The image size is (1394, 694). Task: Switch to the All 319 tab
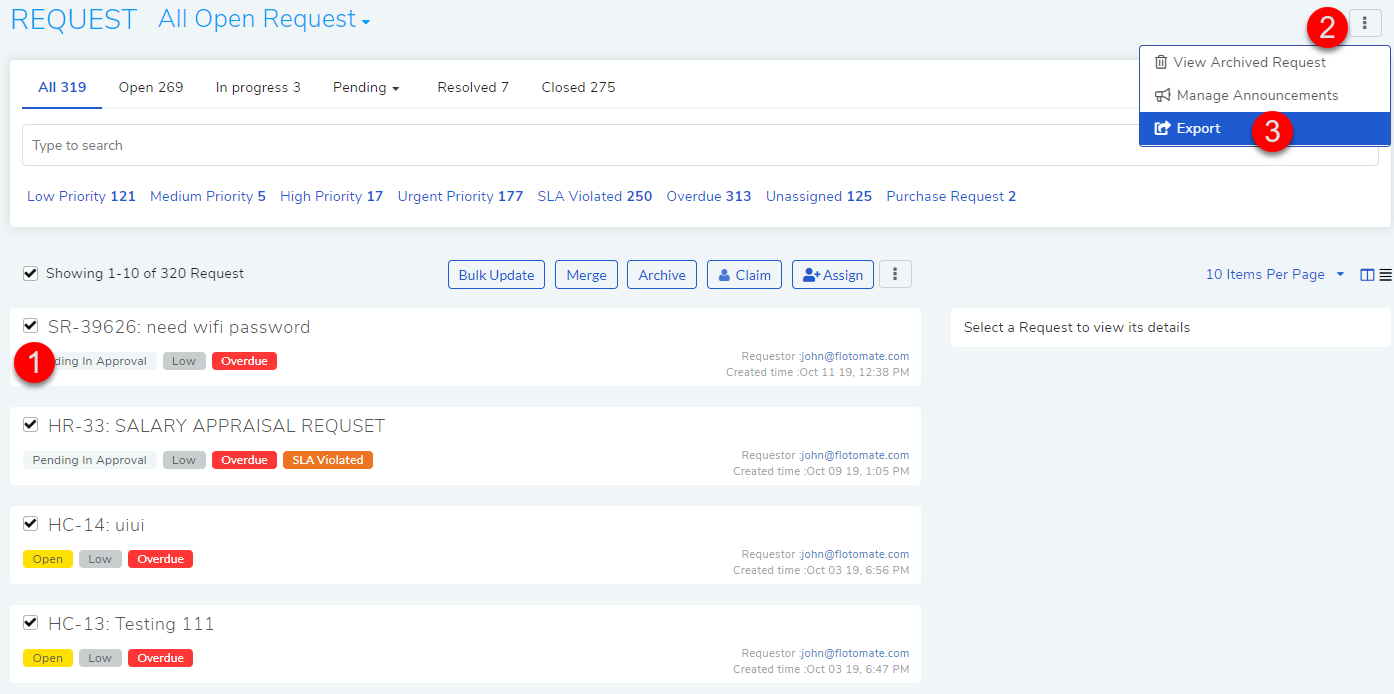point(62,87)
